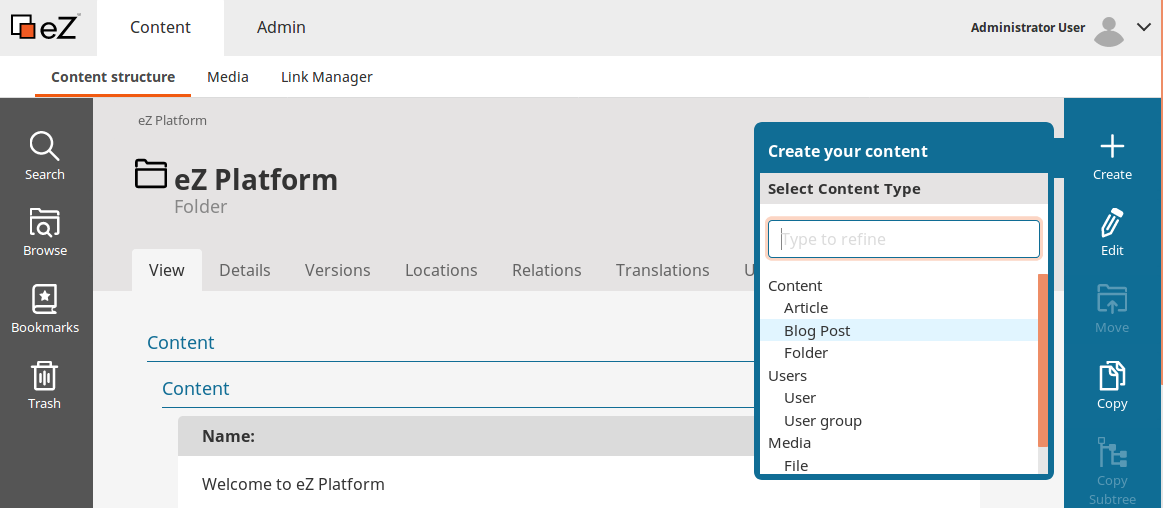Click the eZ logo icon
The image size is (1163, 508).
[45, 27]
